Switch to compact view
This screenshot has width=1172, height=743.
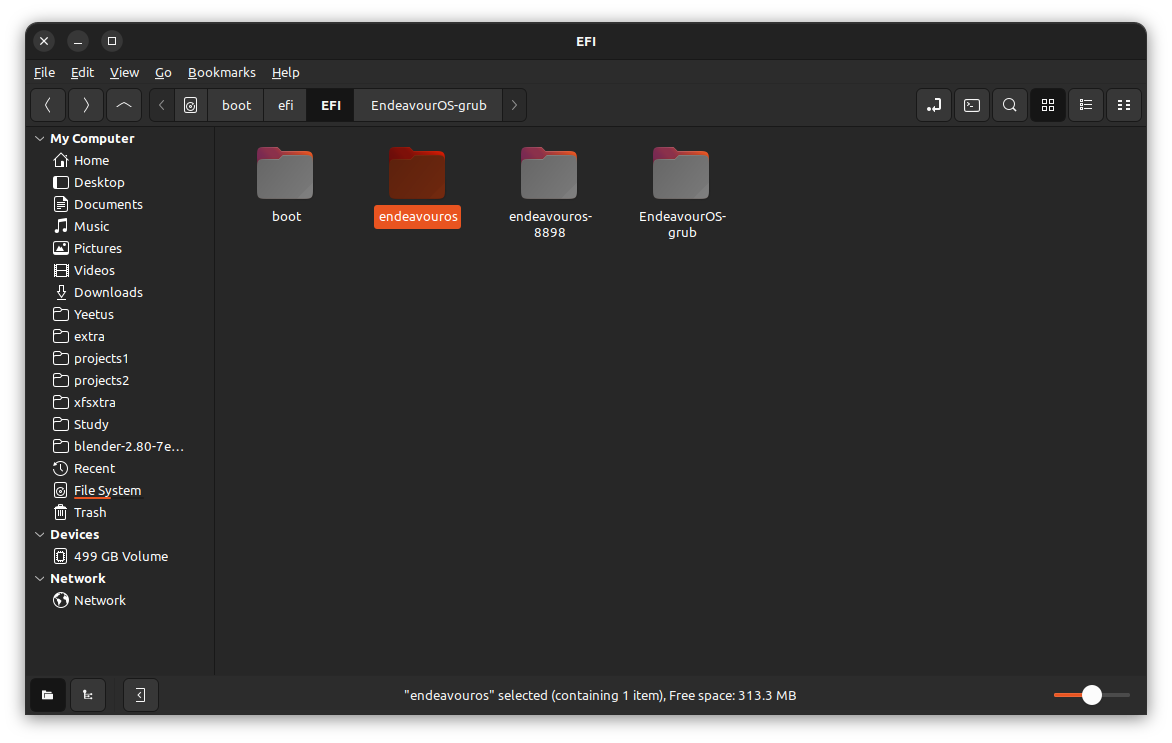[x=1123, y=105]
